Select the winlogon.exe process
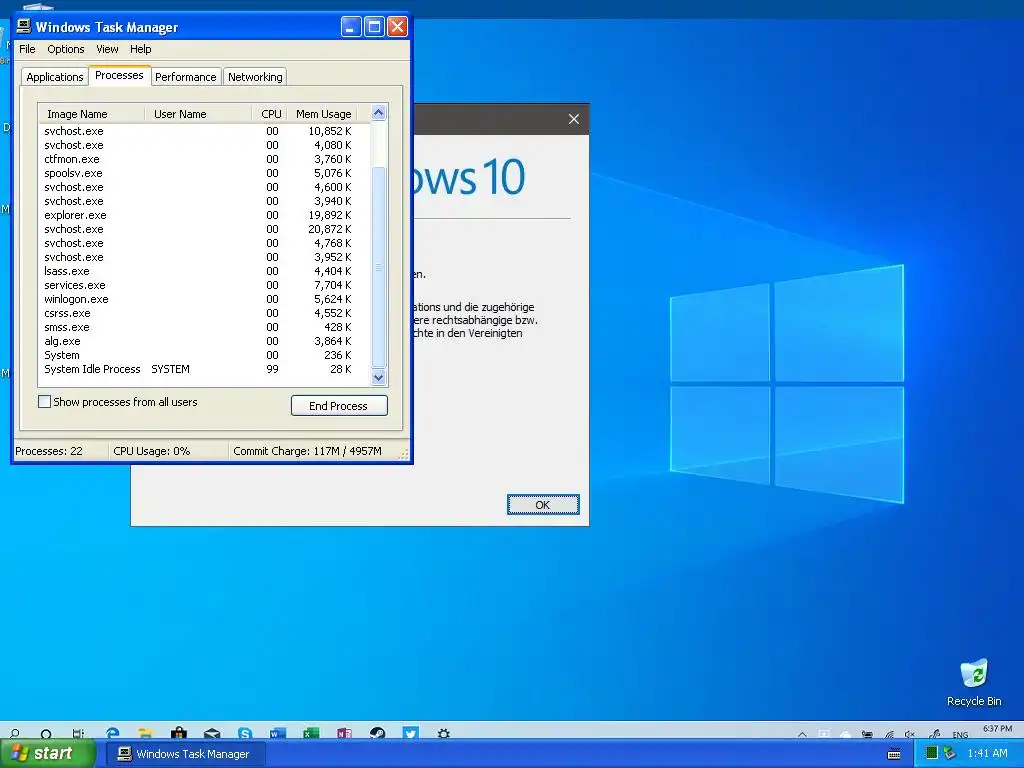The width and height of the screenshot is (1024, 768). pos(204,299)
